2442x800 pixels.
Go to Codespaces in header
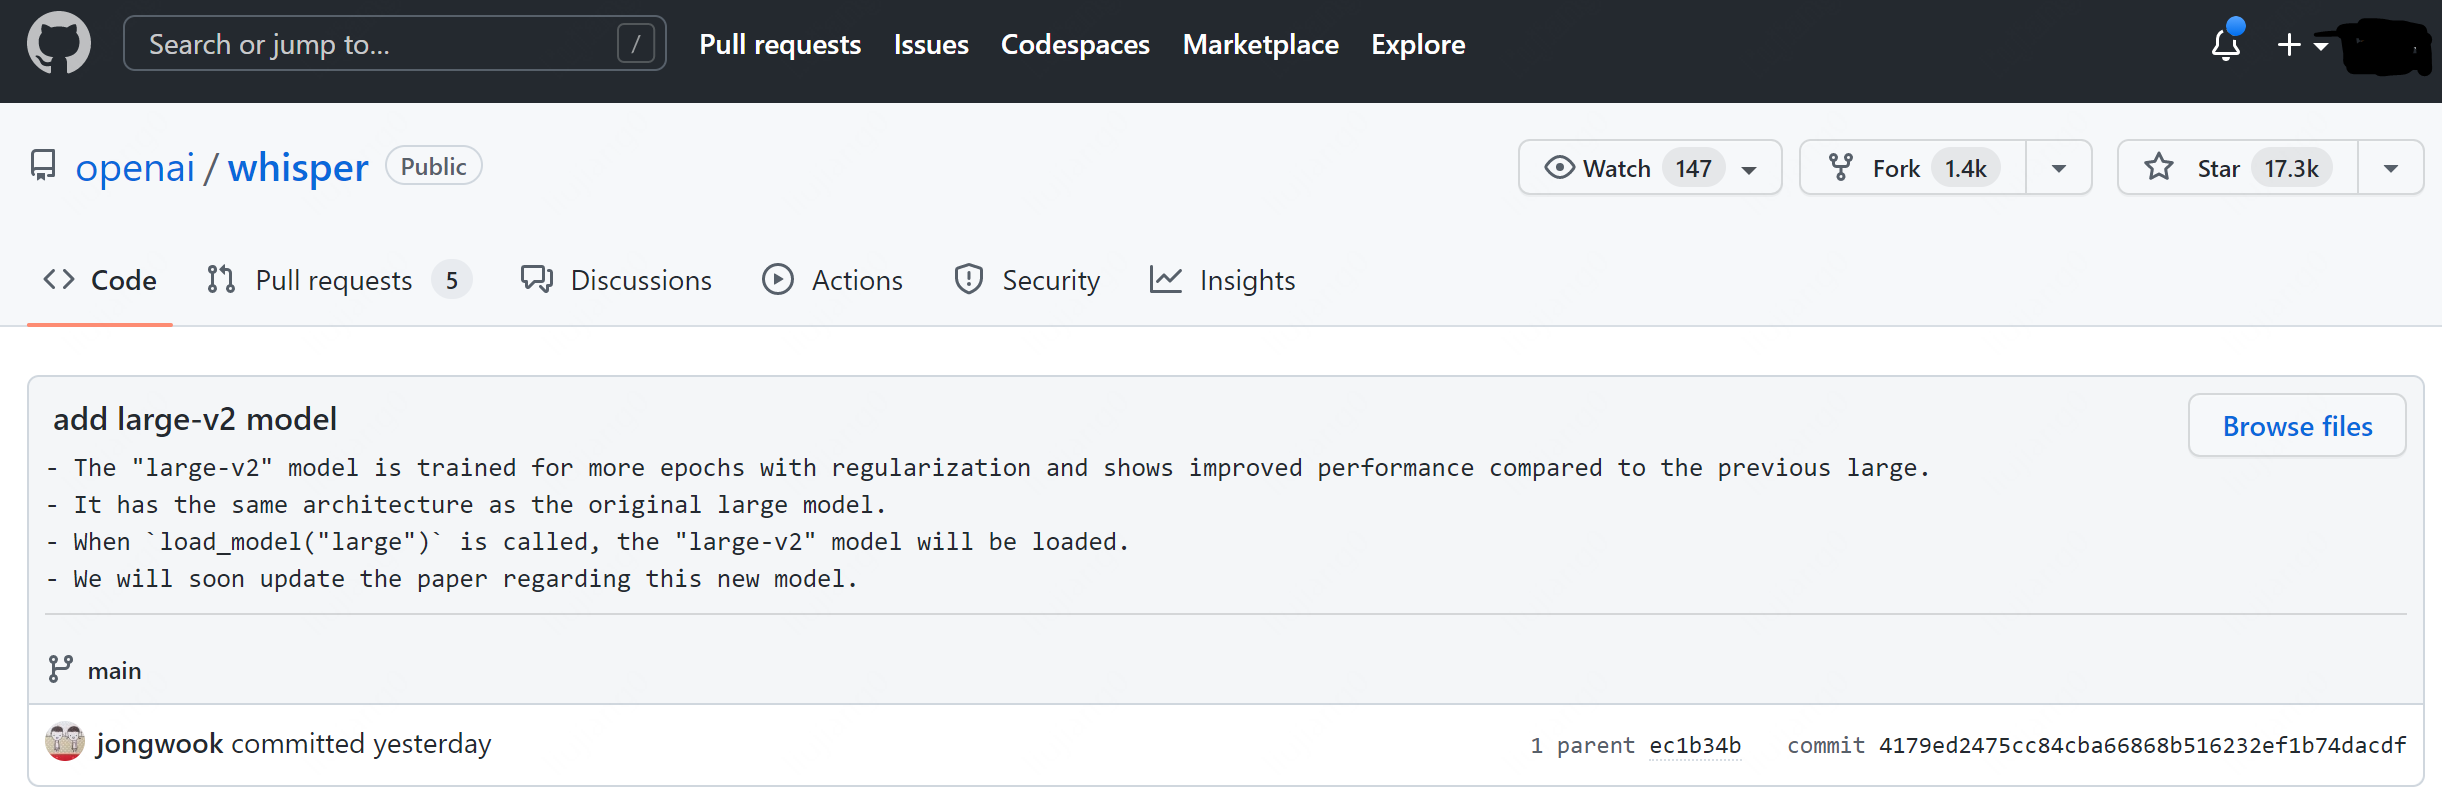click(1075, 45)
